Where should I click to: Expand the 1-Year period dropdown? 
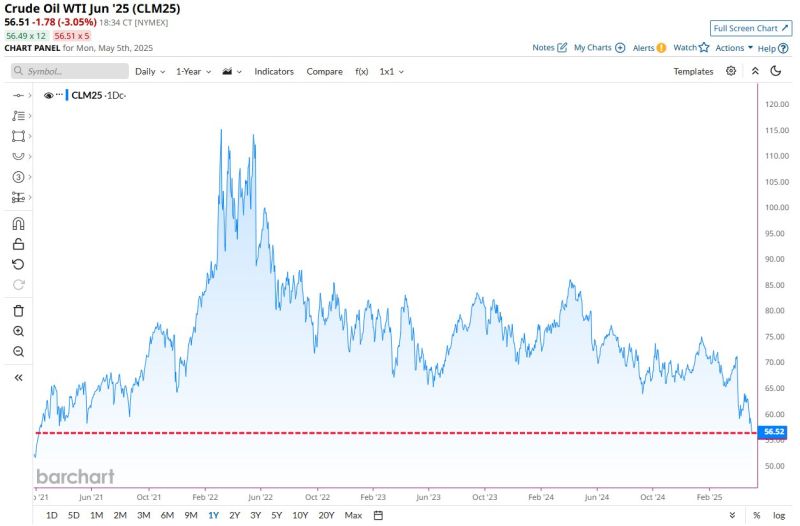click(x=193, y=72)
